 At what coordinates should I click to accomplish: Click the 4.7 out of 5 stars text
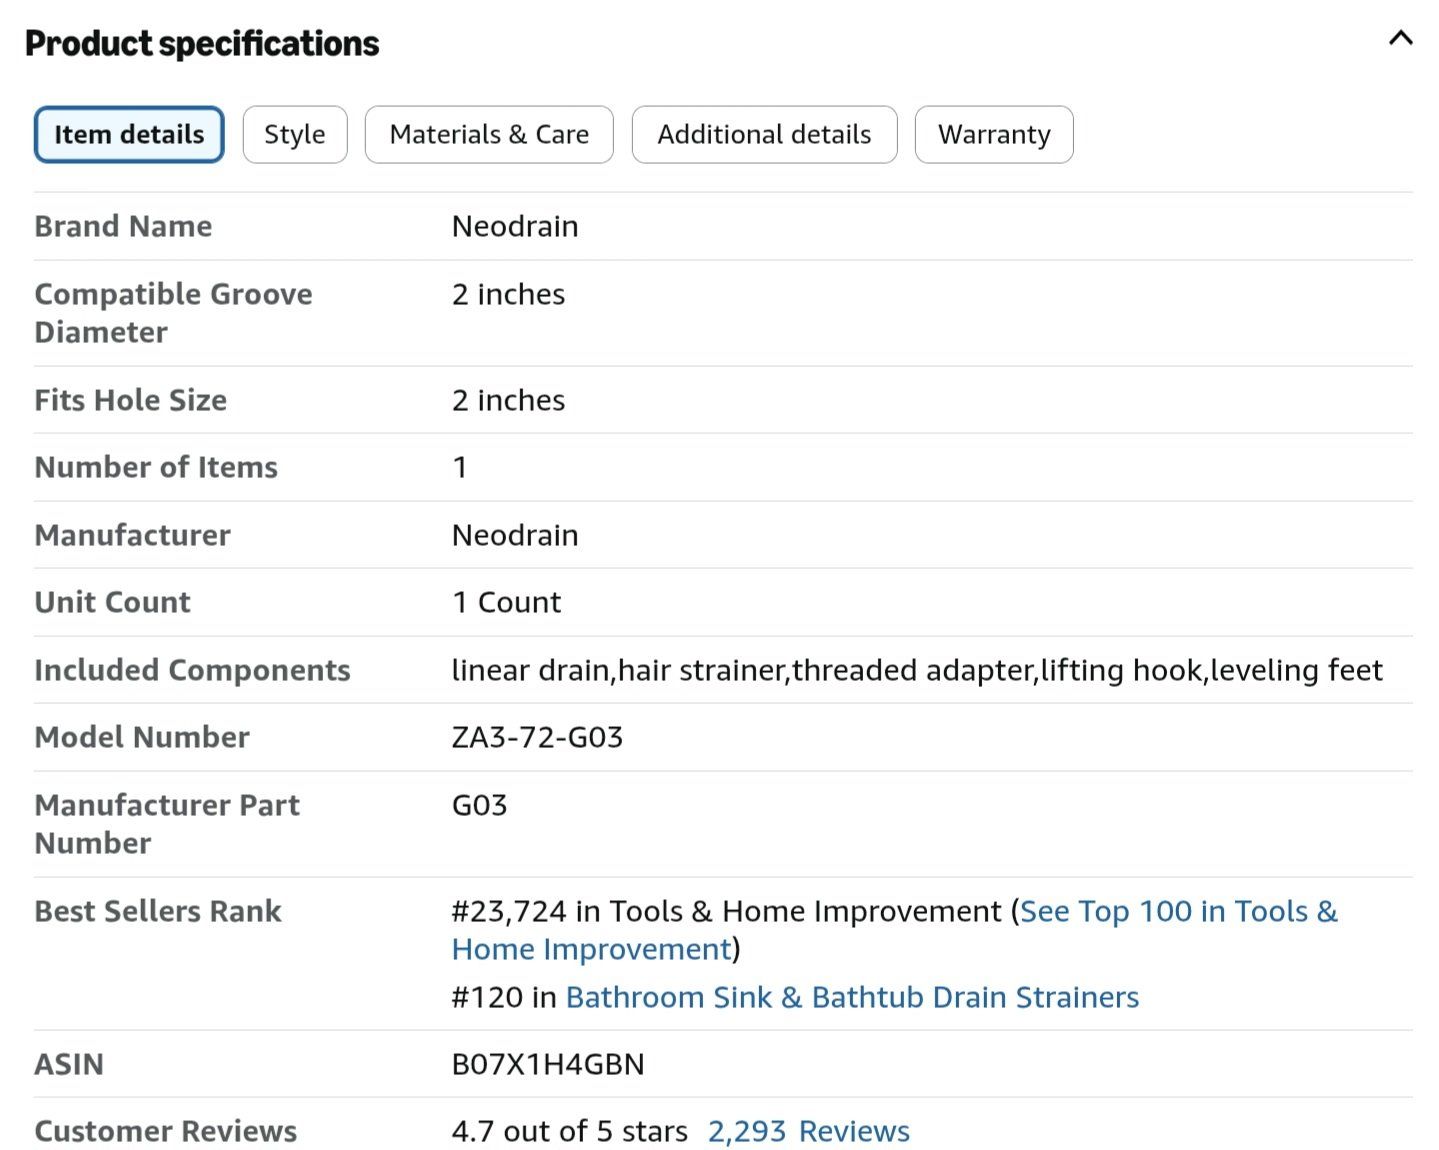click(570, 1131)
